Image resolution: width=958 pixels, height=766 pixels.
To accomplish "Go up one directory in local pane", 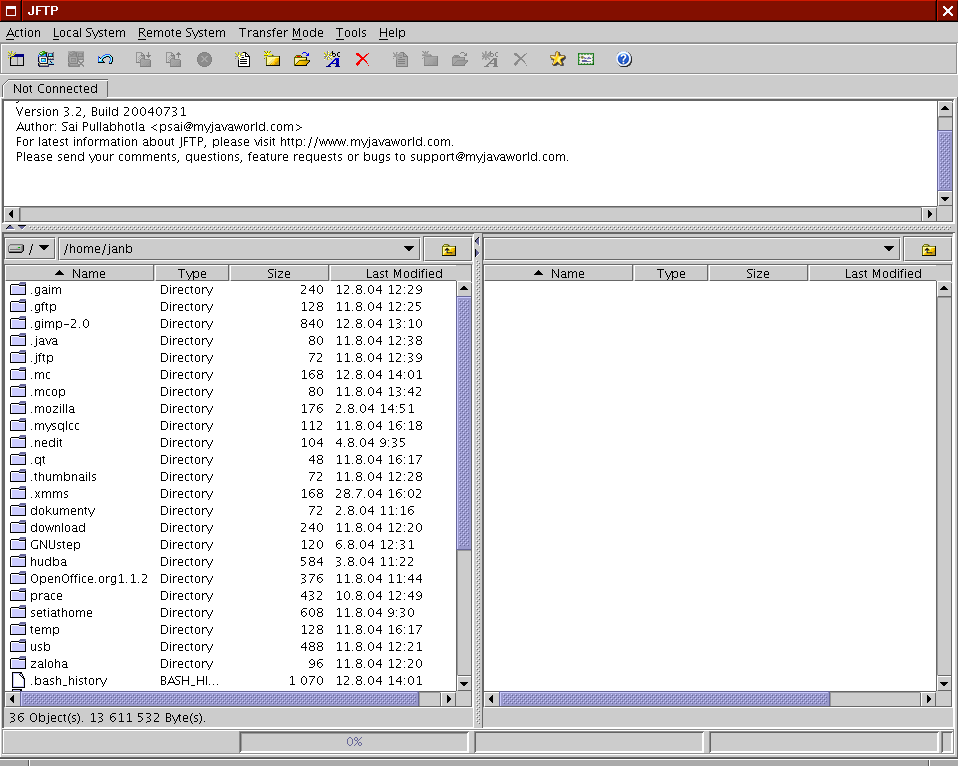I will tap(448, 249).
